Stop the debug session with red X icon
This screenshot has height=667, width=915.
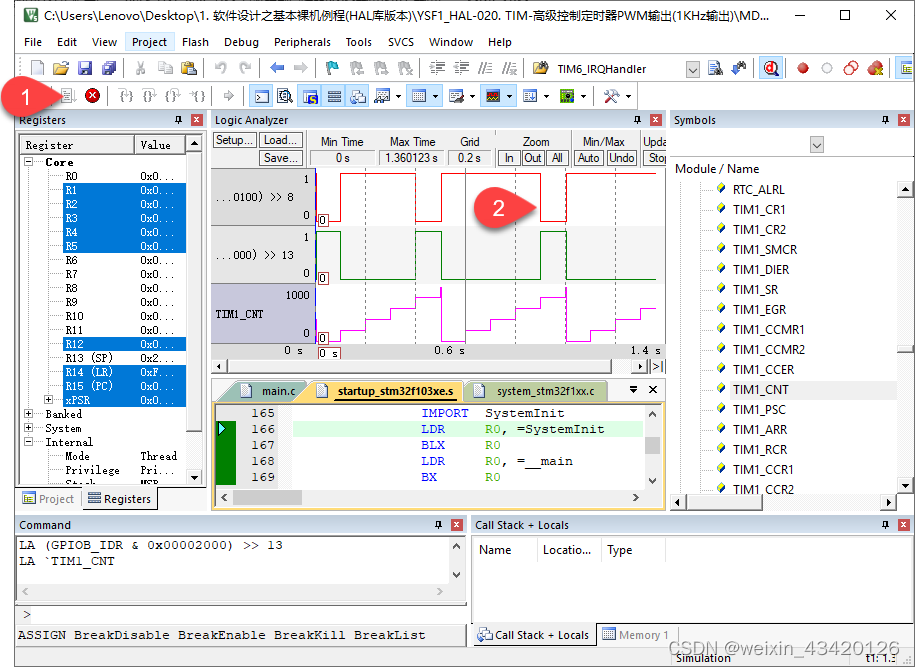(90, 96)
